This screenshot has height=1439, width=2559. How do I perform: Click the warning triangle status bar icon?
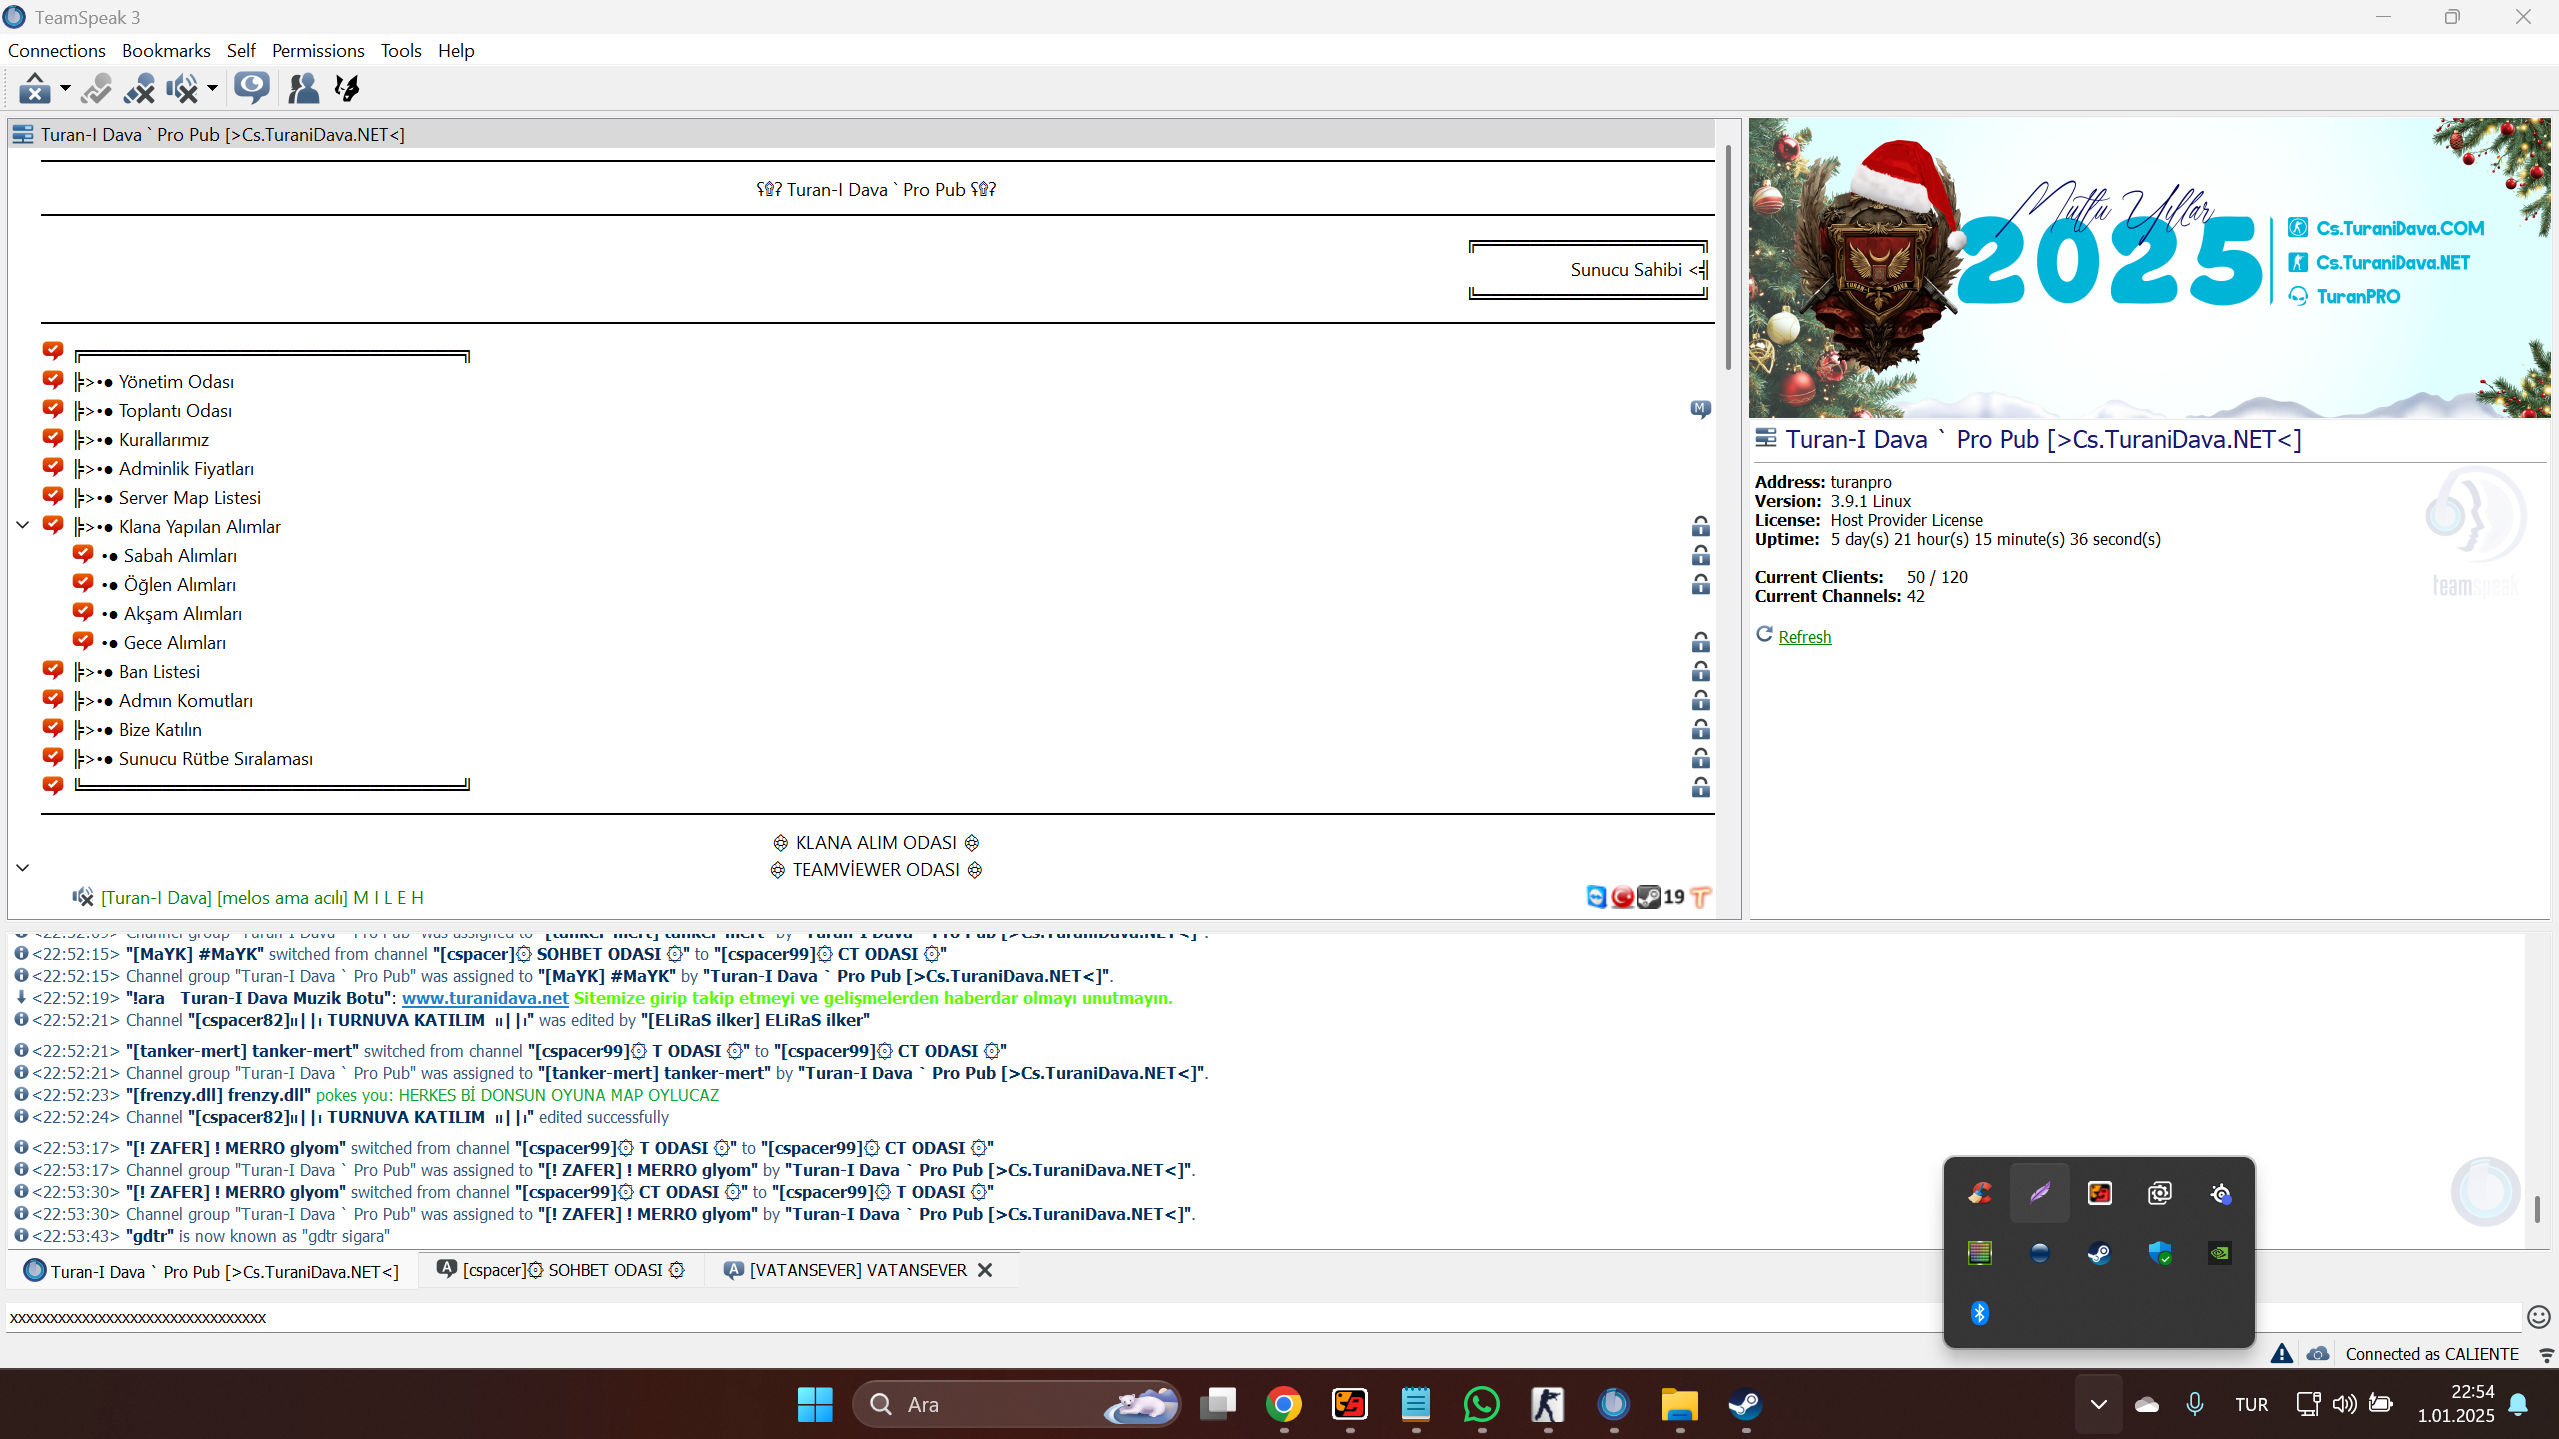click(2281, 1353)
